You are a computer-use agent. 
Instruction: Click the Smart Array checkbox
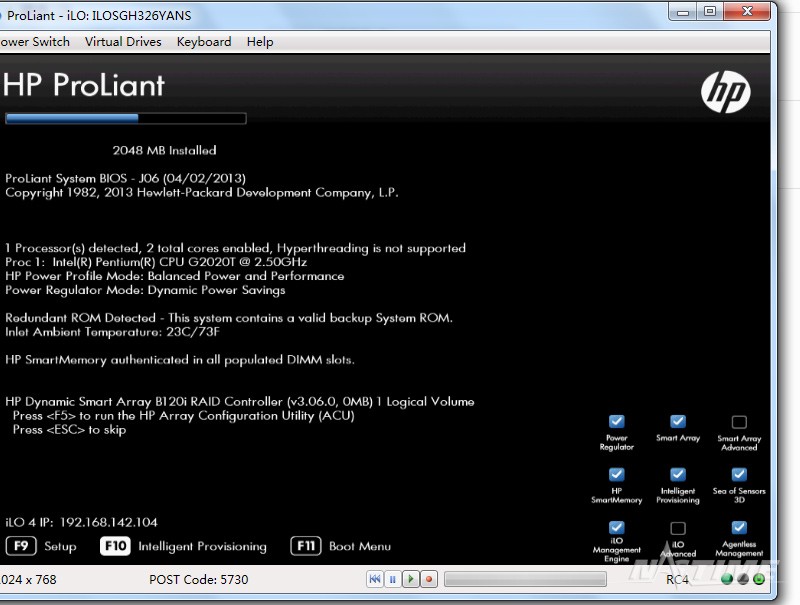(678, 421)
